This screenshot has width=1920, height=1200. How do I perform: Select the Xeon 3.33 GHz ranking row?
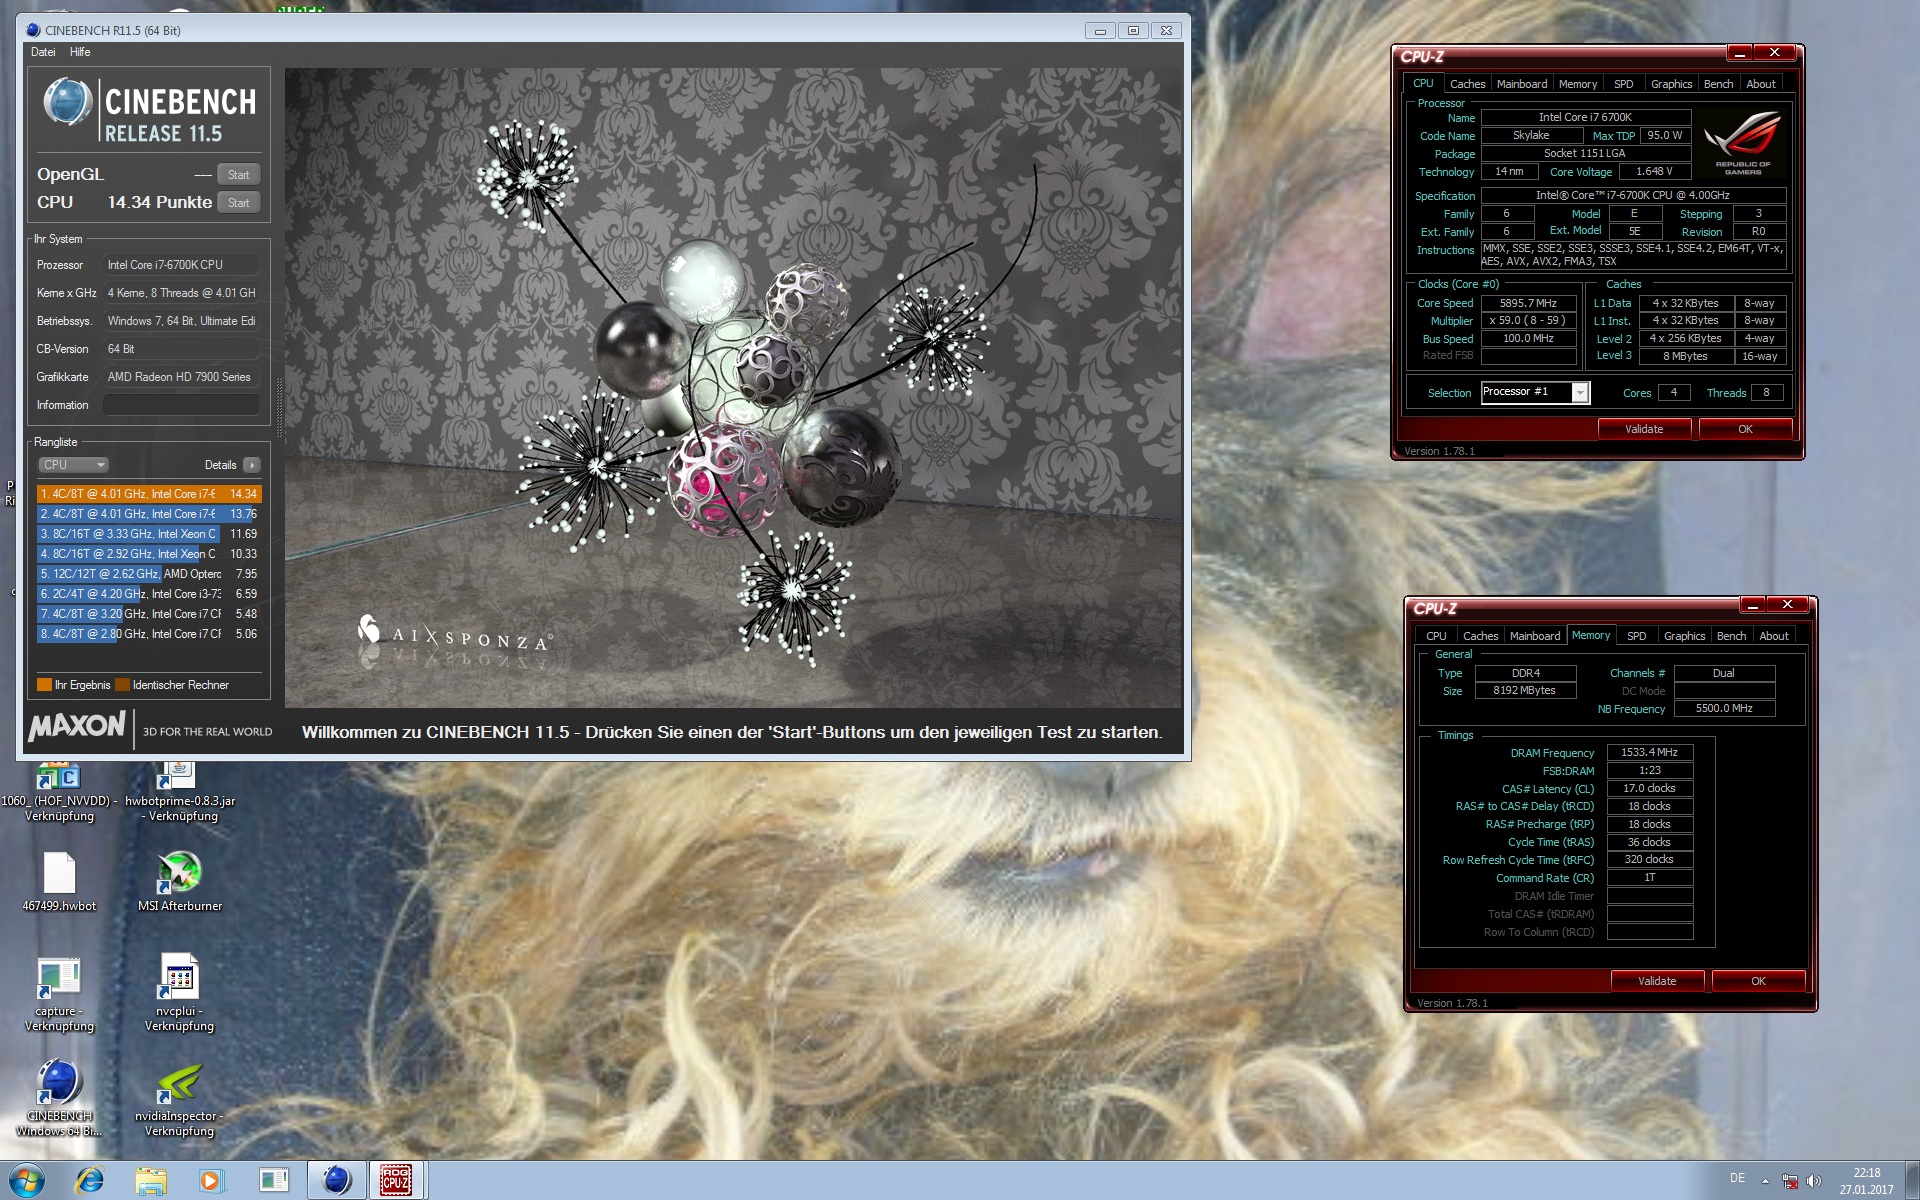[x=149, y=534]
